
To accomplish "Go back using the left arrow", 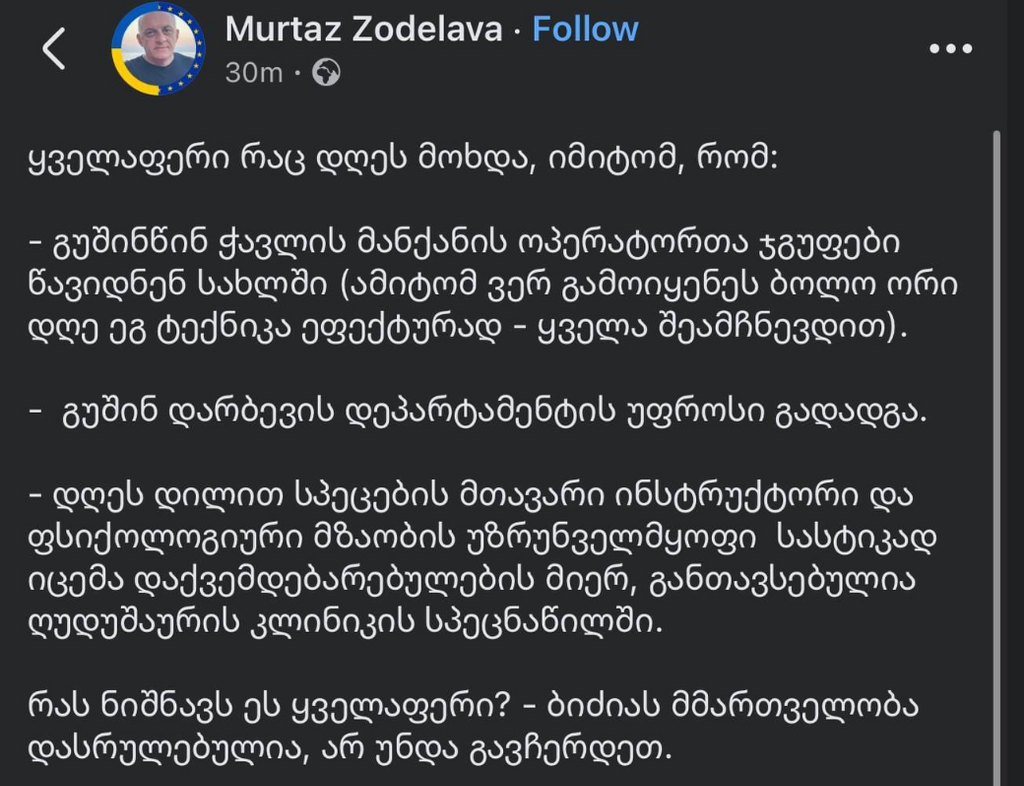I will [54, 49].
